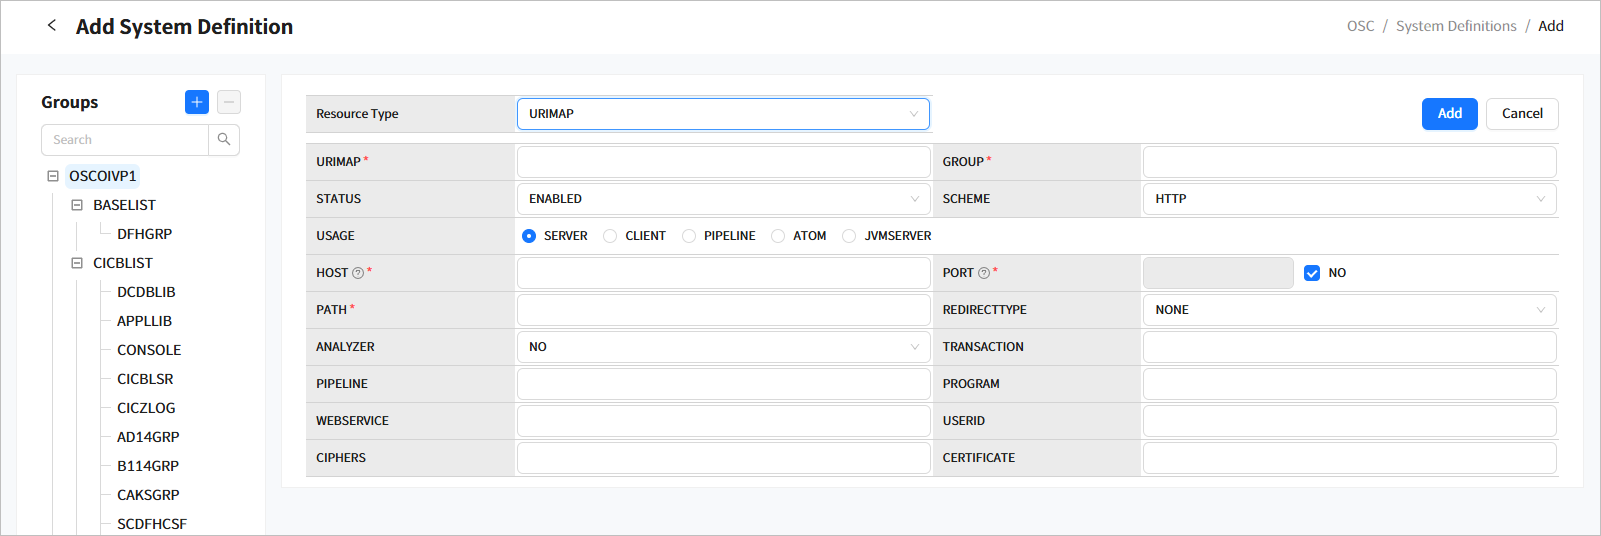Click the blue plus add group icon
The image size is (1601, 536).
pyautogui.click(x=197, y=102)
